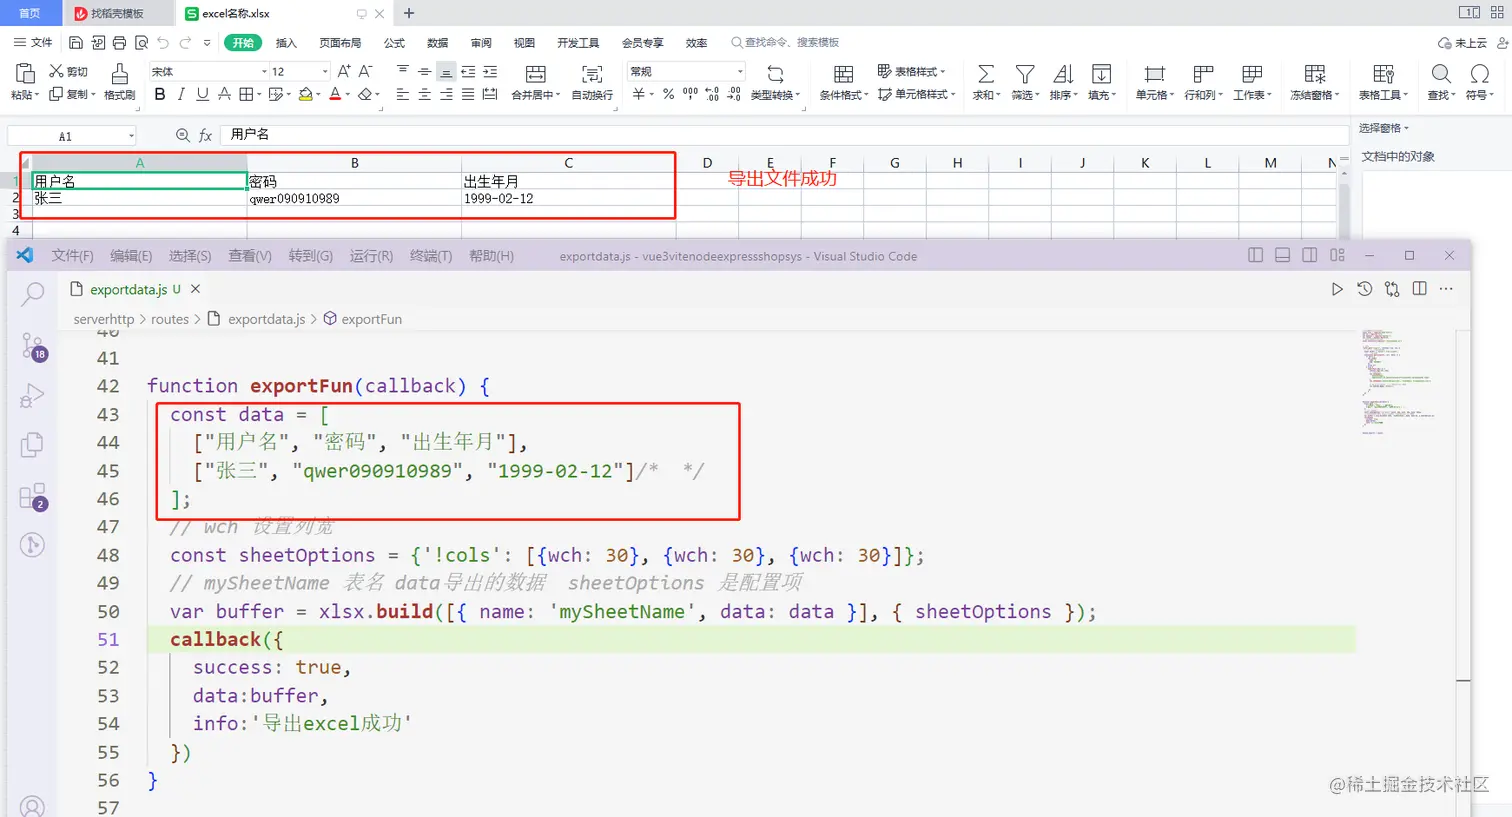Click the filter funnel icon

(1025, 75)
